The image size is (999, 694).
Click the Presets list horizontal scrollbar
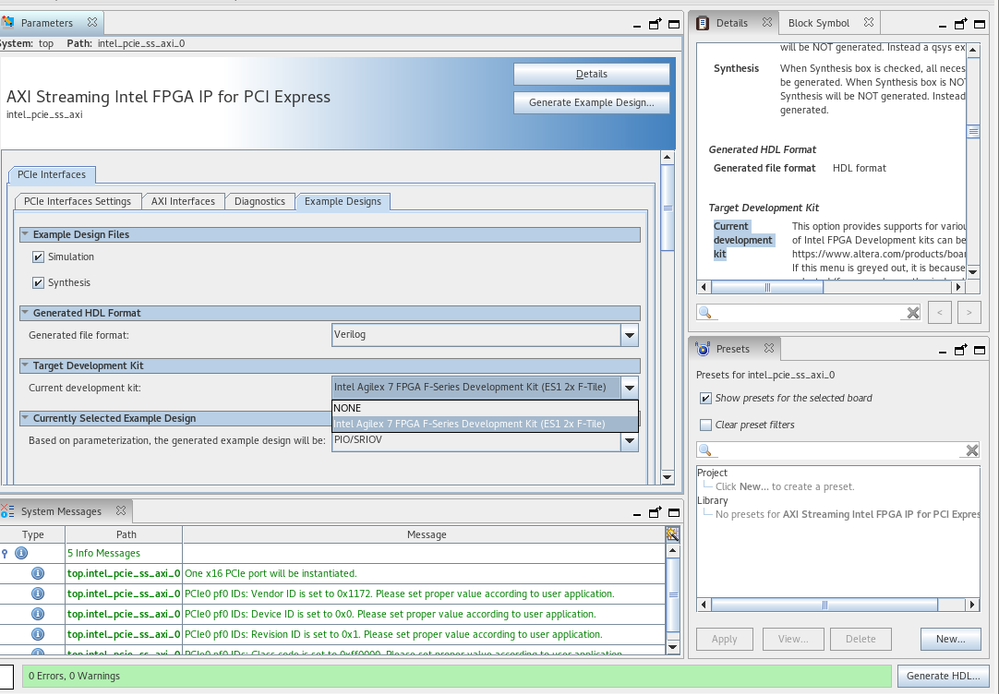click(824, 605)
